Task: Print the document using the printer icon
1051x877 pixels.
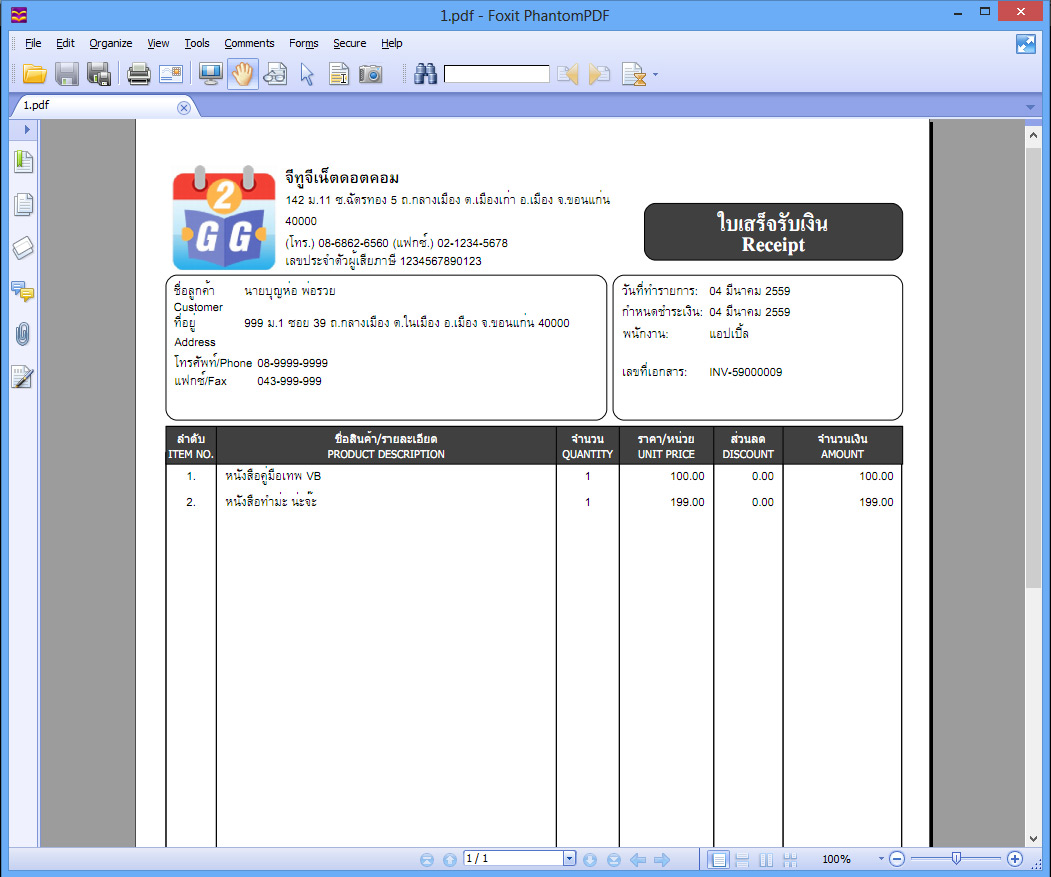Action: (x=139, y=74)
